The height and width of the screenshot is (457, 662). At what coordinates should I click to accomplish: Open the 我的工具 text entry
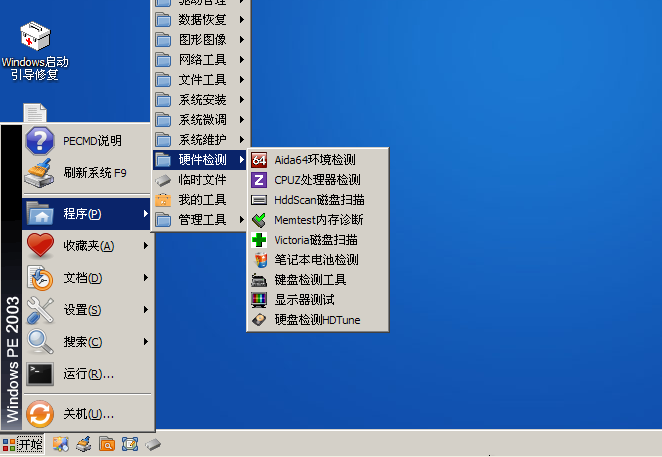(x=202, y=200)
